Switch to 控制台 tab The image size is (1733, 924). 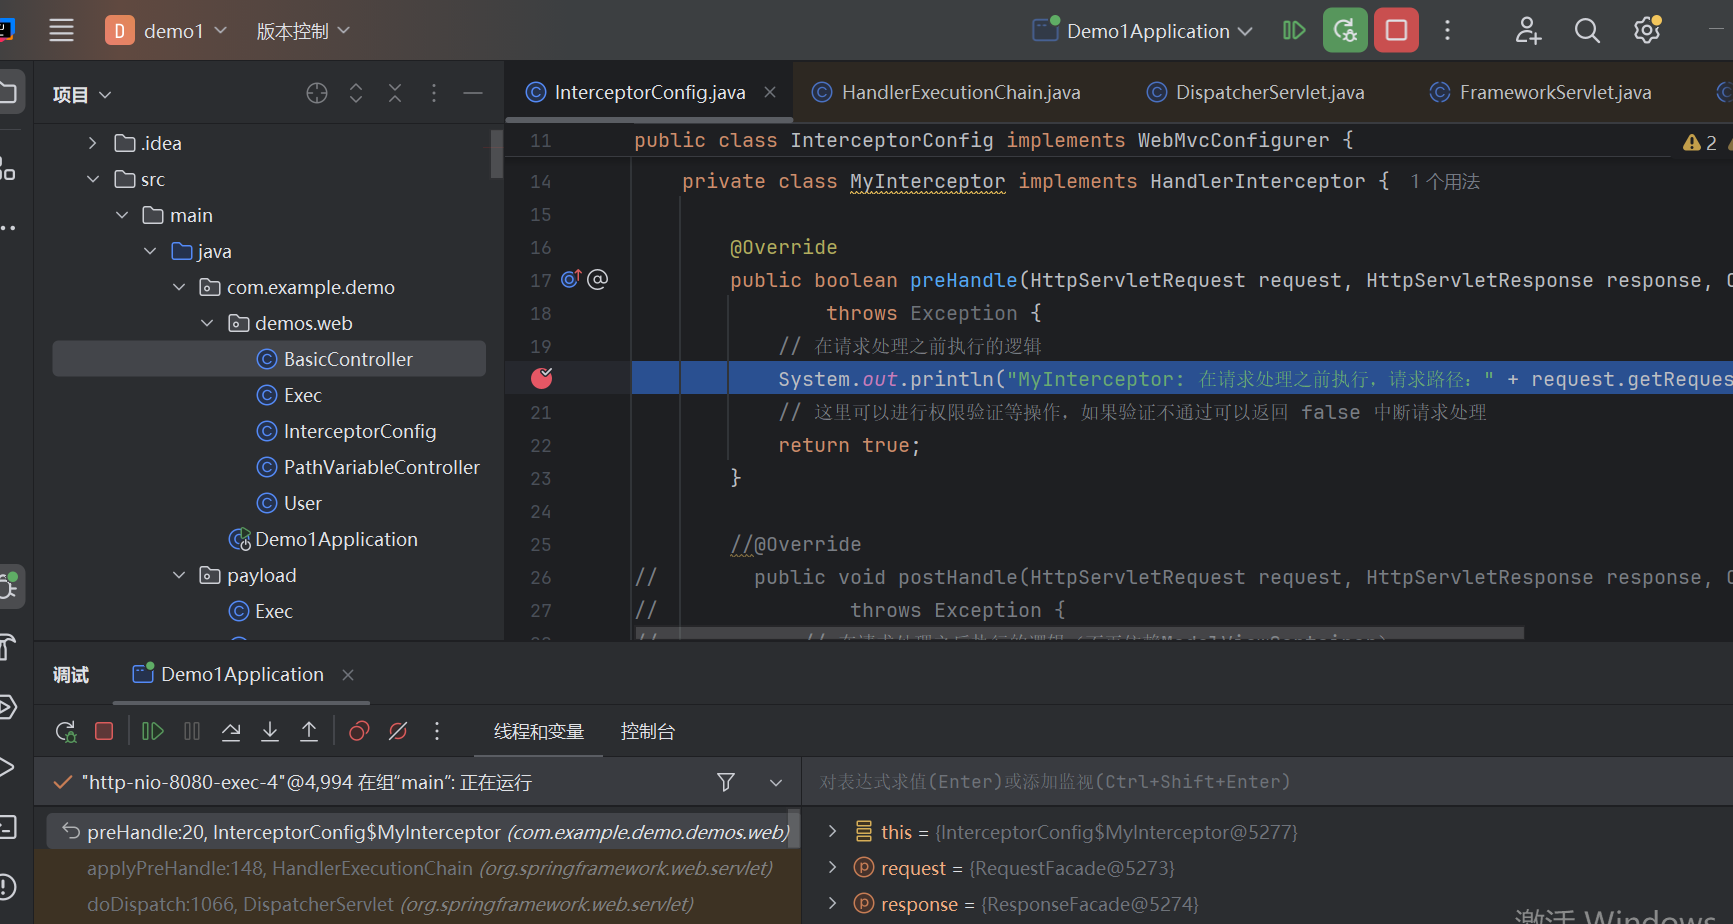(648, 732)
